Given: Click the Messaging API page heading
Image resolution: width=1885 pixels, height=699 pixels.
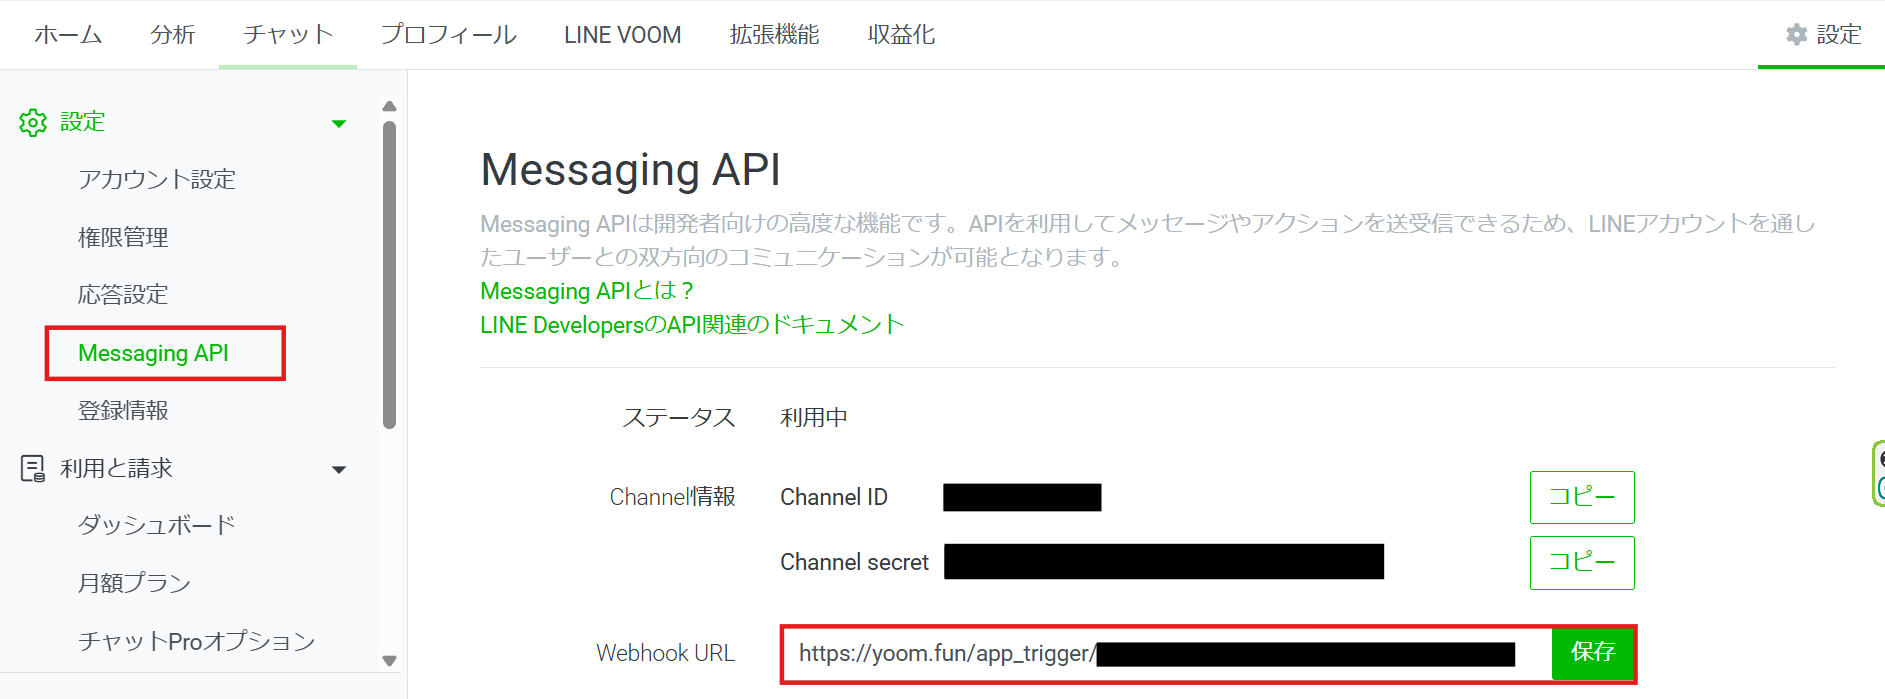Looking at the screenshot, I should [x=630, y=170].
